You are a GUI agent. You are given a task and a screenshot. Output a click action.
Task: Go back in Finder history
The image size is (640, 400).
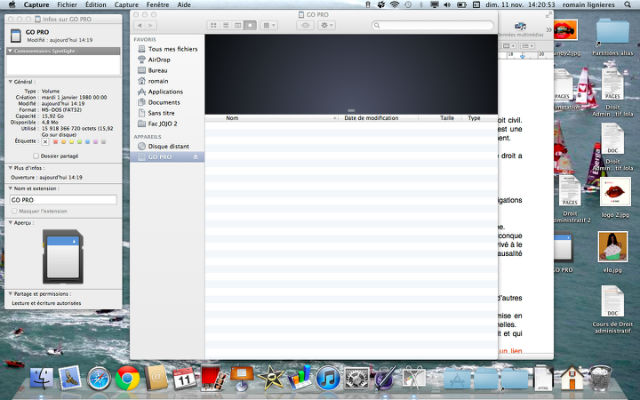tap(140, 25)
